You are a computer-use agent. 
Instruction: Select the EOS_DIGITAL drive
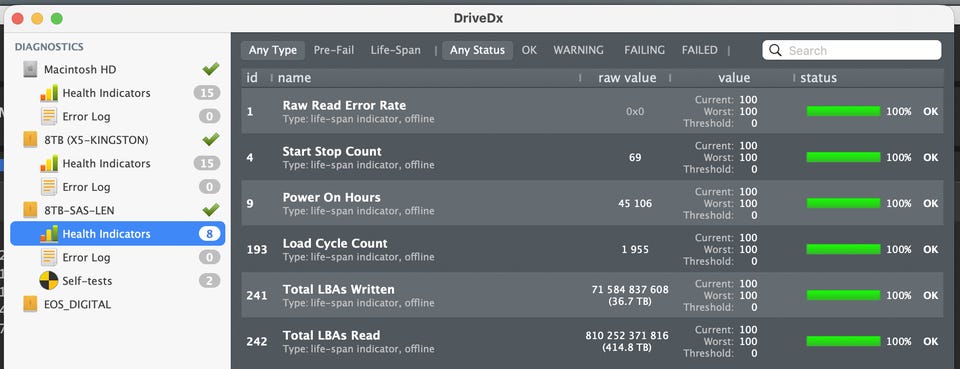(x=77, y=304)
